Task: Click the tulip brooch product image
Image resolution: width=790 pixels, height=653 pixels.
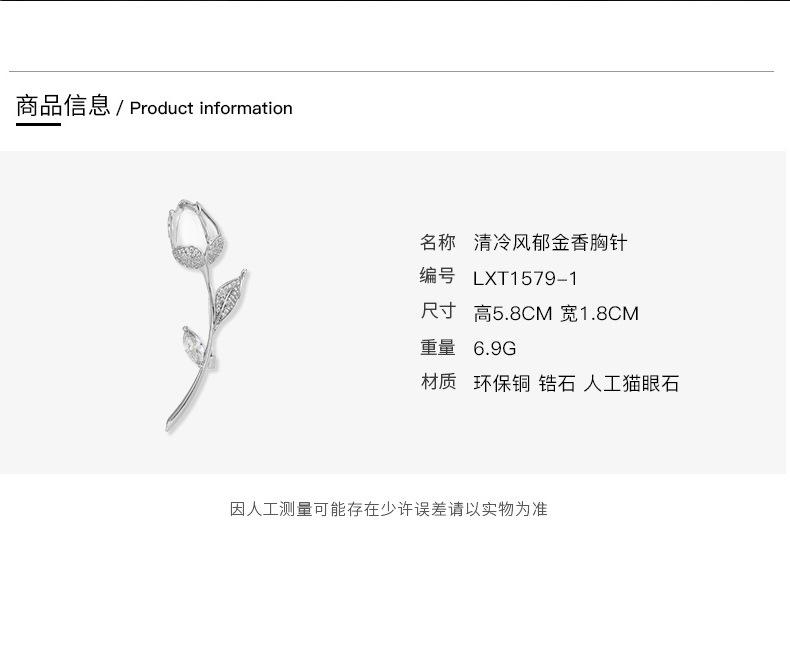Action: [206, 315]
